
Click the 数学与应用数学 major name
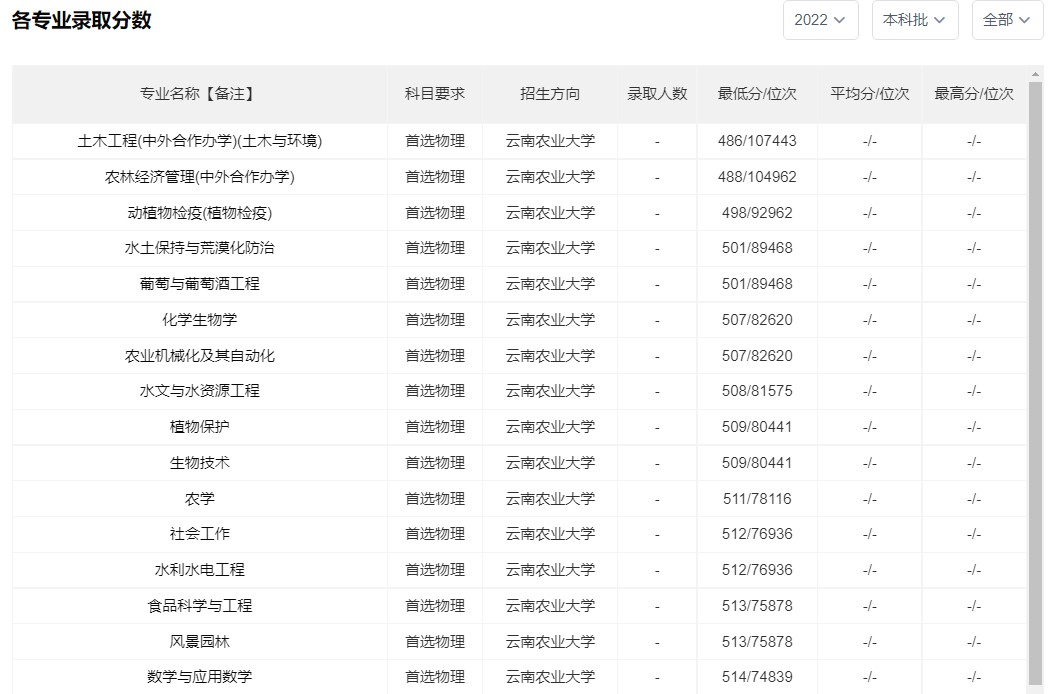click(x=199, y=677)
